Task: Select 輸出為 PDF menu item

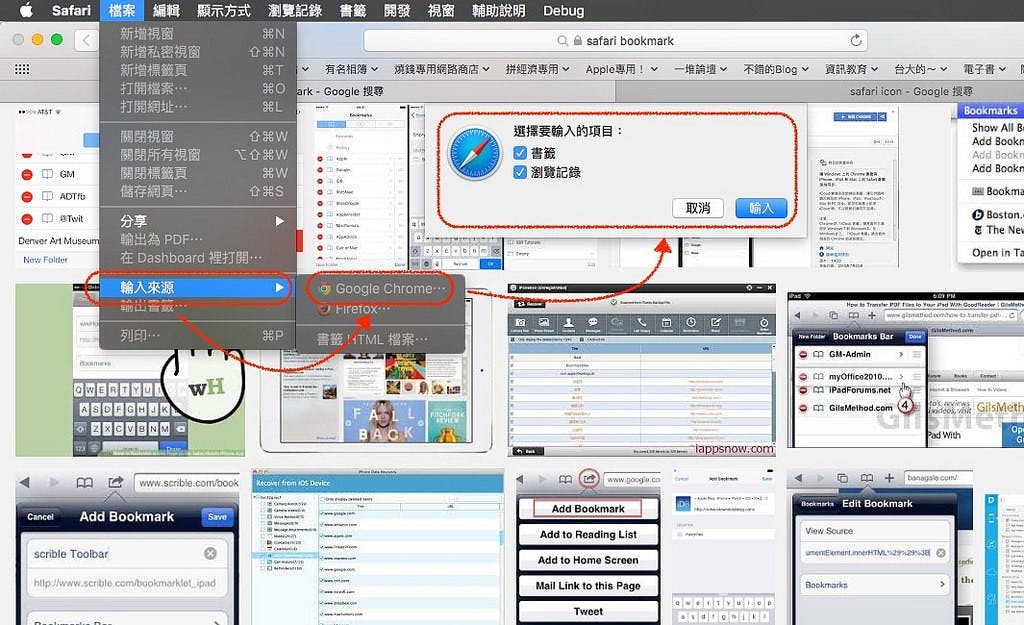Action: click(198, 239)
